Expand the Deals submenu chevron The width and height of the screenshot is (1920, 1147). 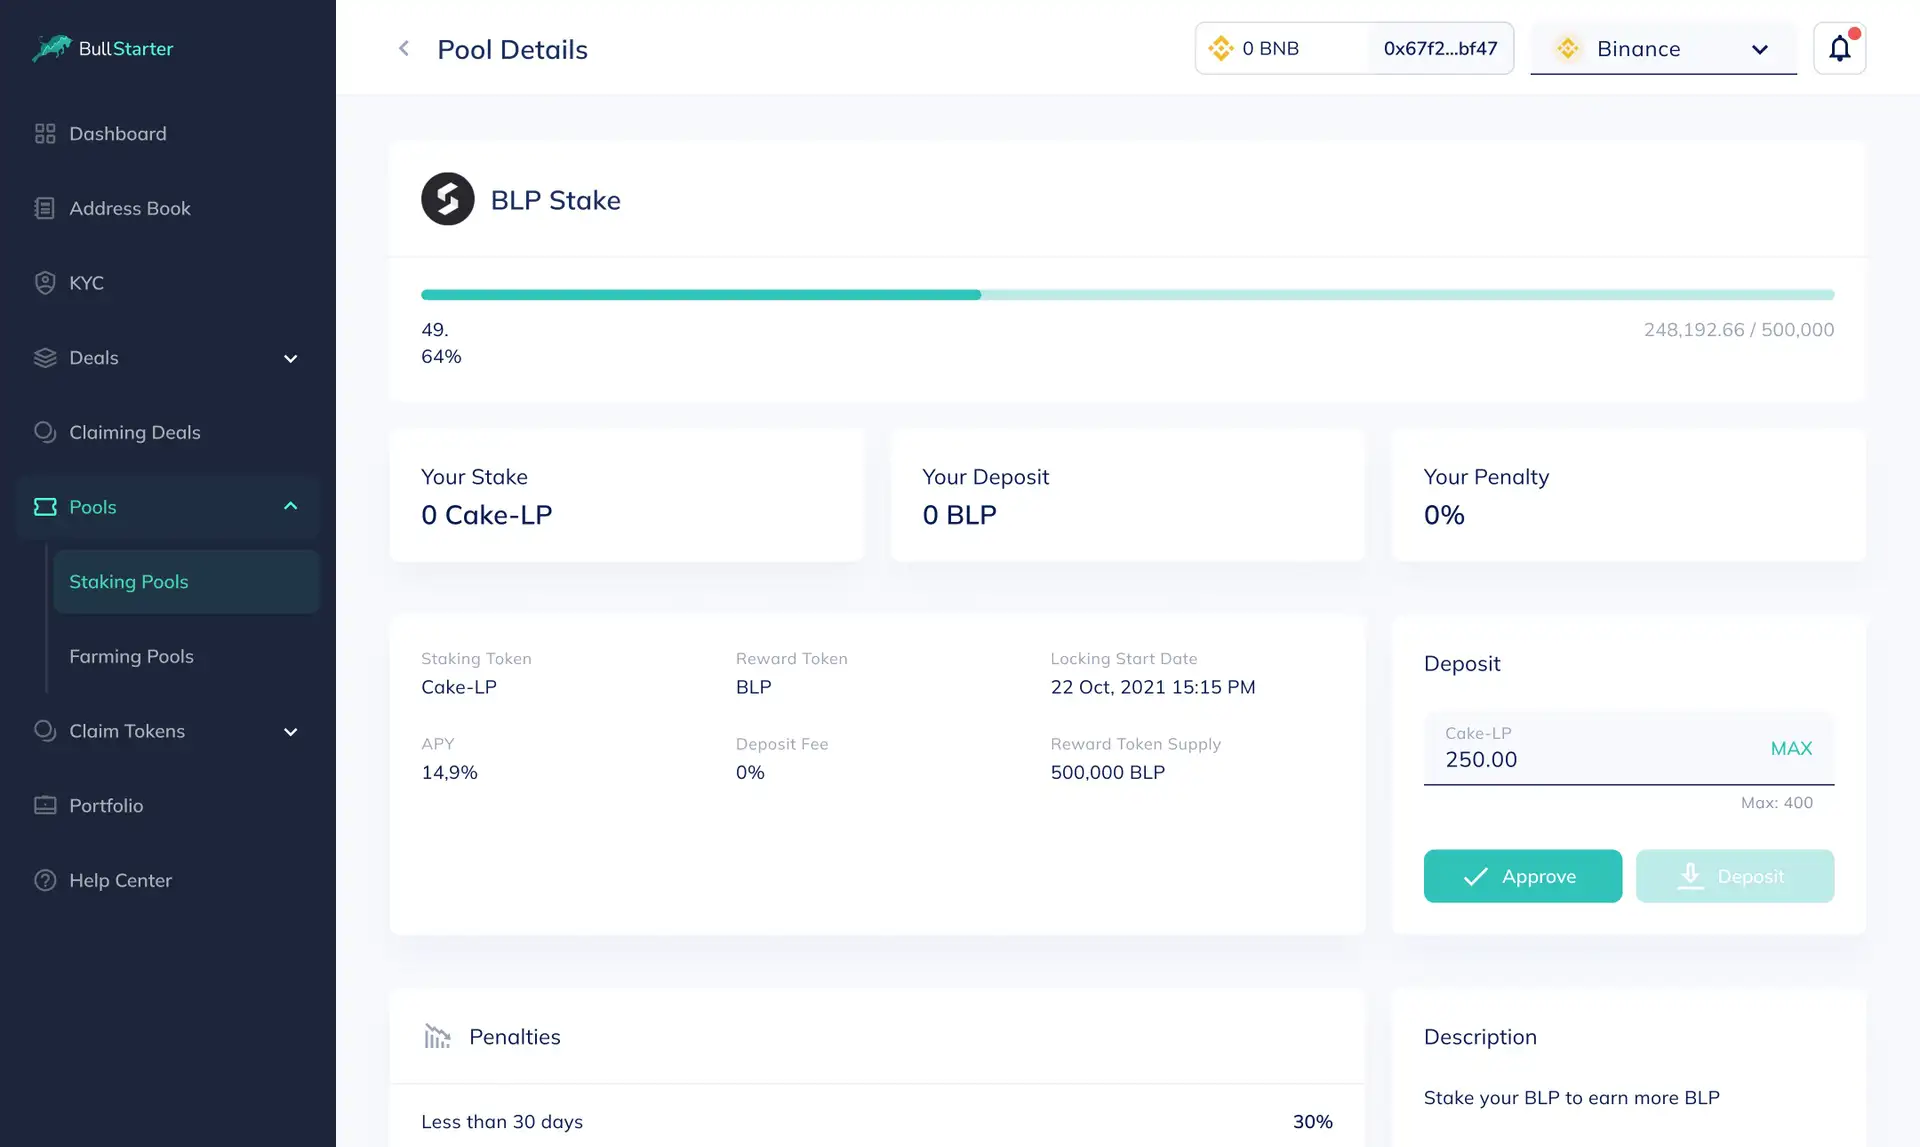pyautogui.click(x=290, y=358)
